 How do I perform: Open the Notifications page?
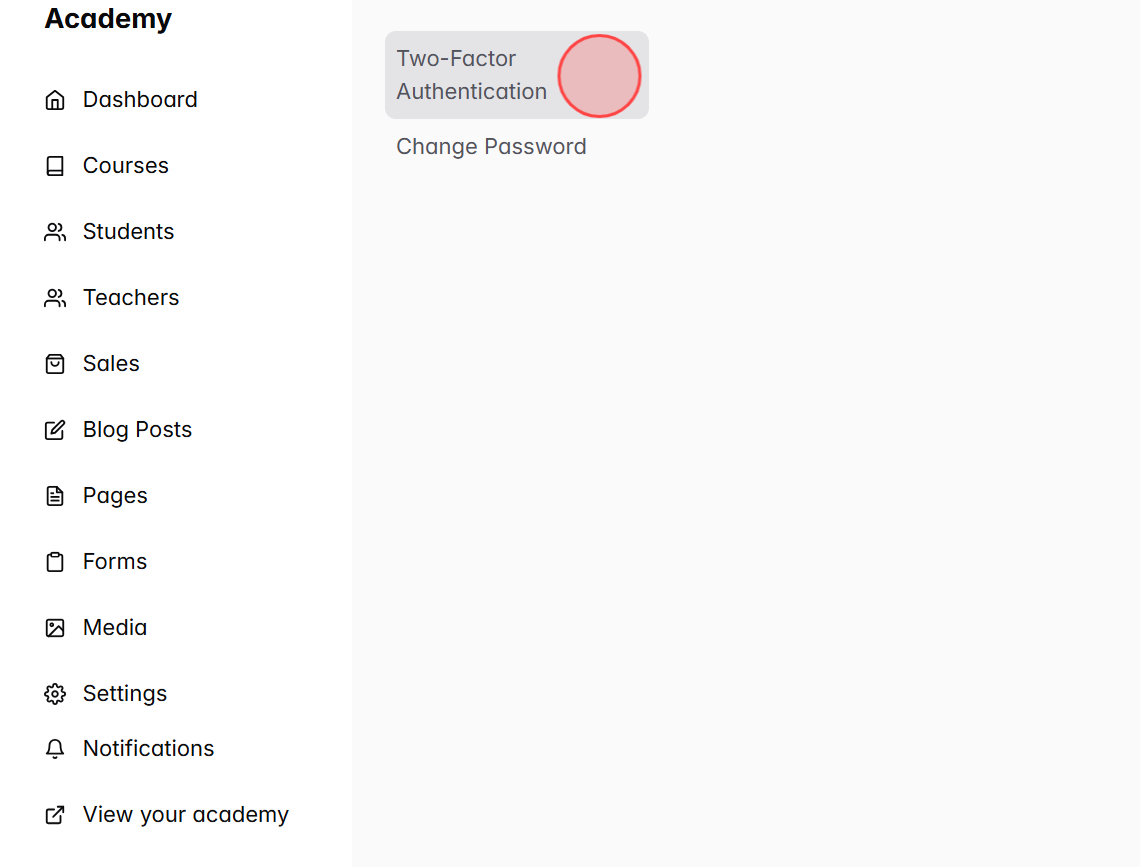coord(148,748)
